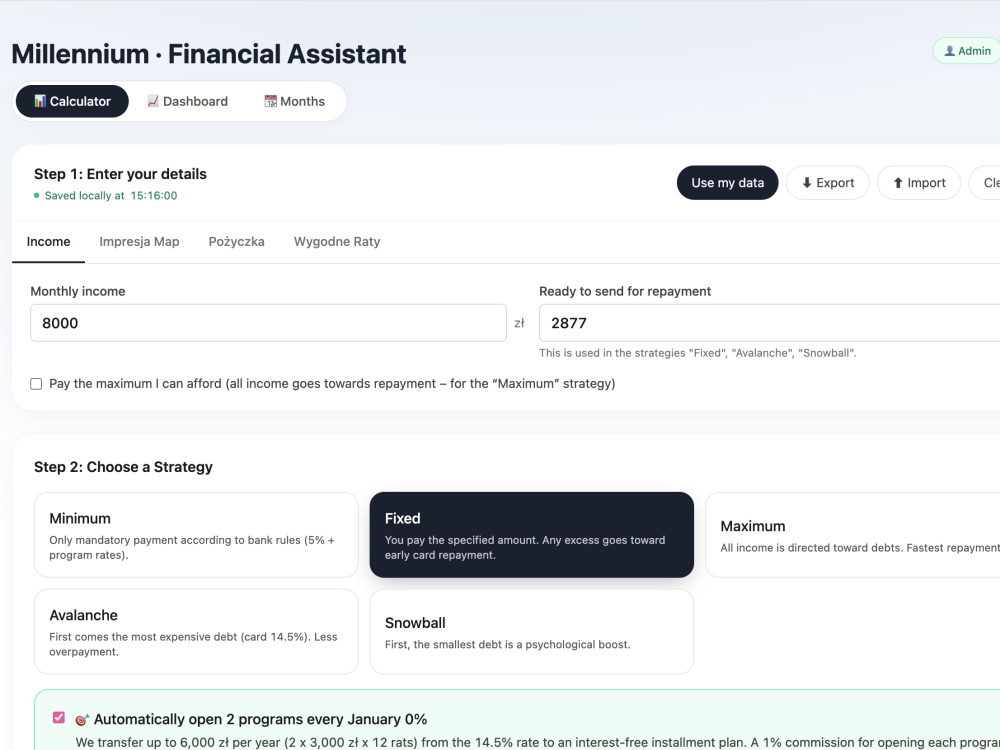The width and height of the screenshot is (1000, 750).
Task: Choose the Fixed strategy card
Action: click(x=531, y=535)
